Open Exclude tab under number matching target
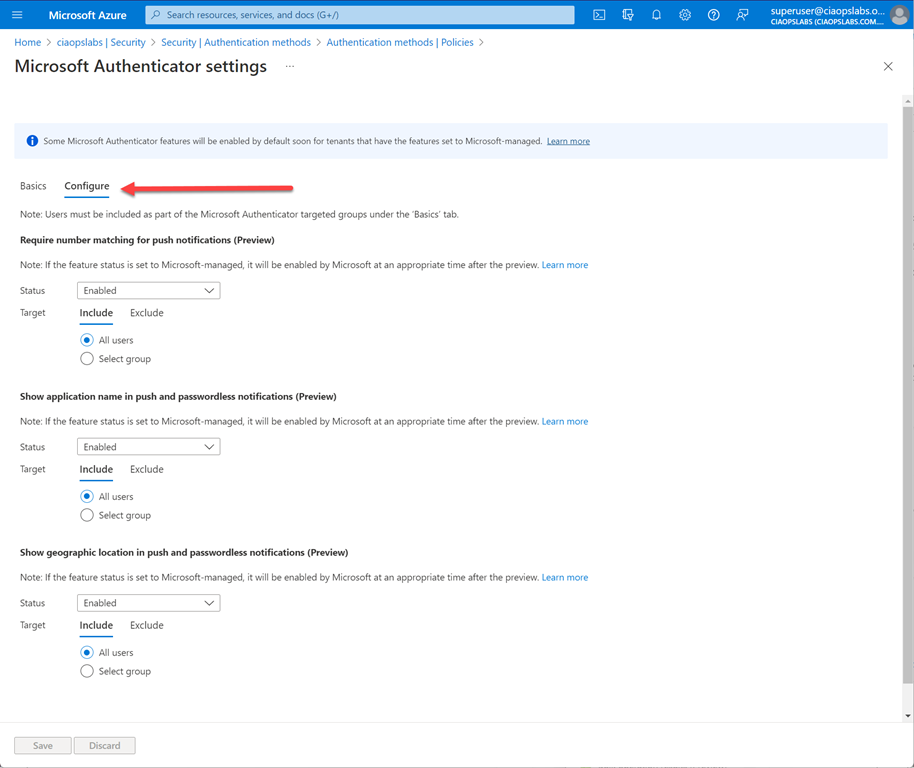 (146, 313)
